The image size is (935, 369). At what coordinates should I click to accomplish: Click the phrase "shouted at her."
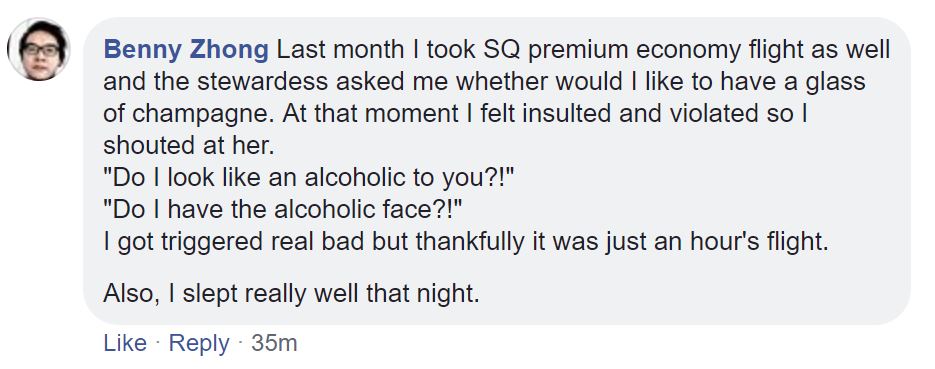tap(188, 145)
